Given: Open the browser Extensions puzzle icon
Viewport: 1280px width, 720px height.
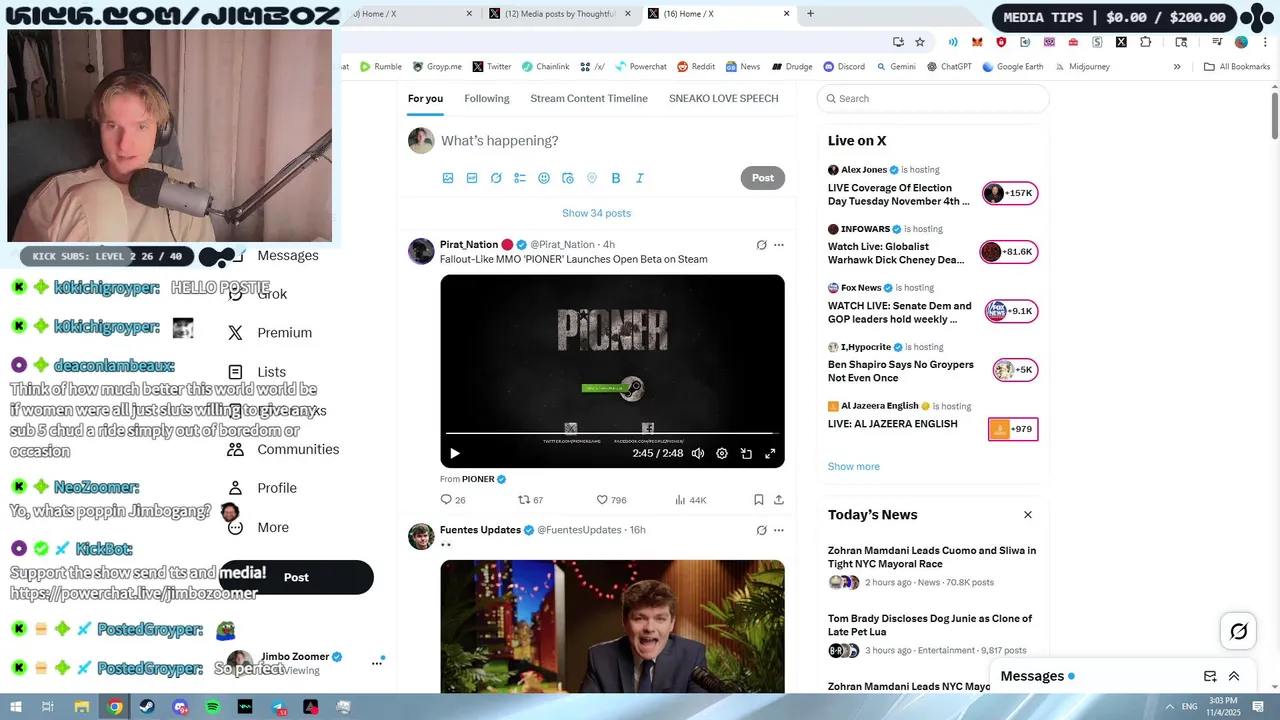Looking at the screenshot, I should click(x=1145, y=42).
